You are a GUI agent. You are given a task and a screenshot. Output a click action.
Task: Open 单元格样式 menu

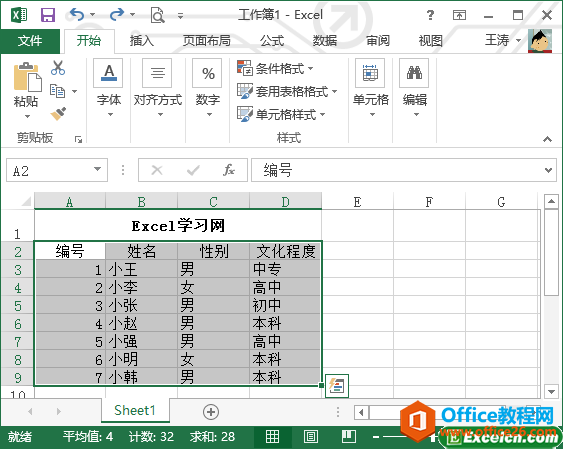(x=281, y=114)
